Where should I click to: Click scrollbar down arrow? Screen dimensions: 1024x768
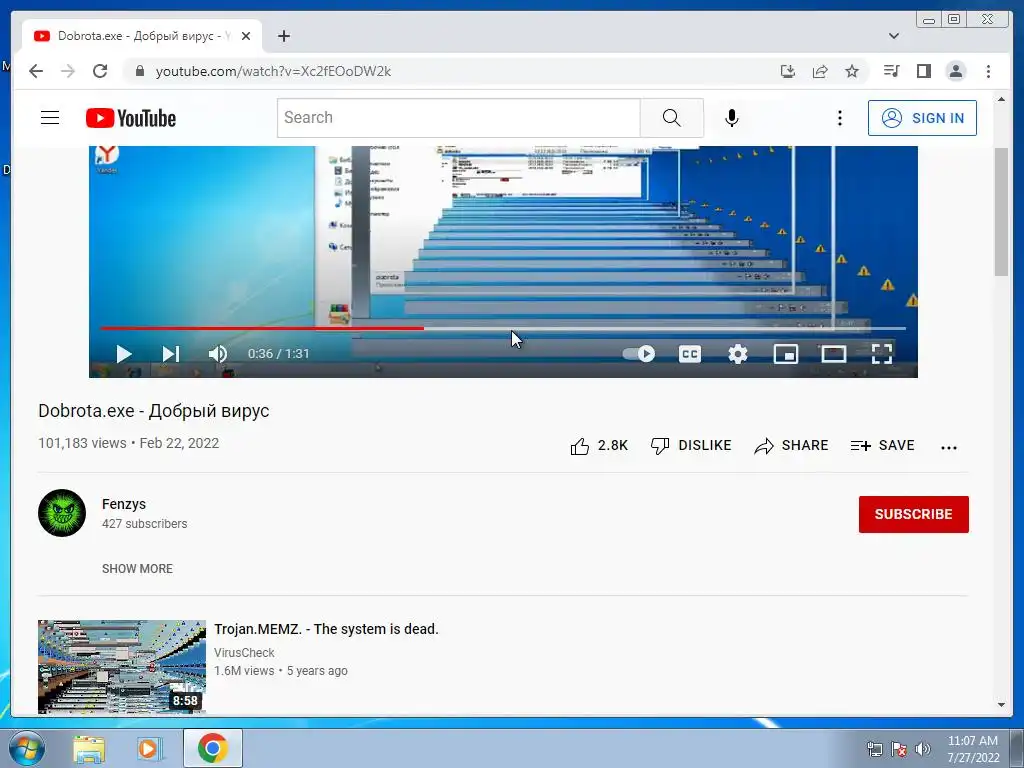coord(1001,705)
